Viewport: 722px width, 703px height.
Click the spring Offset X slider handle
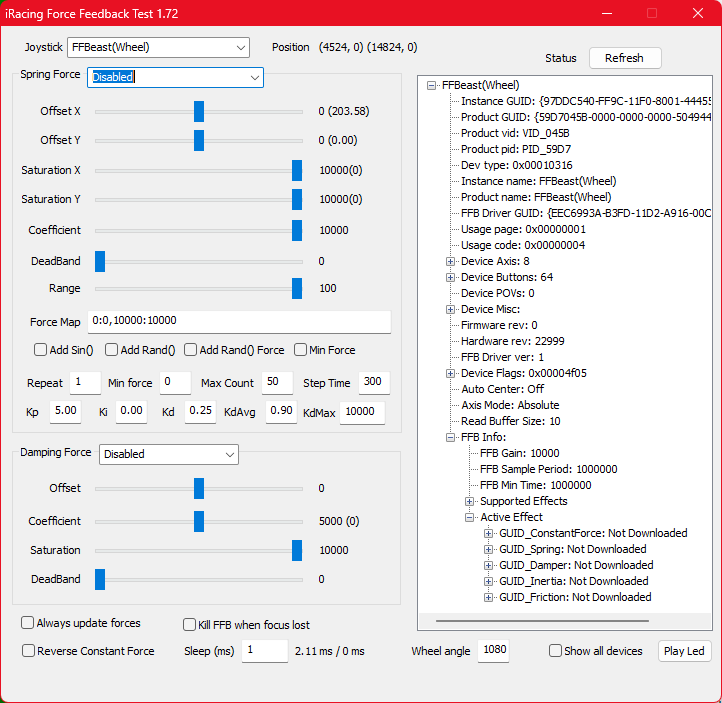pos(199,111)
